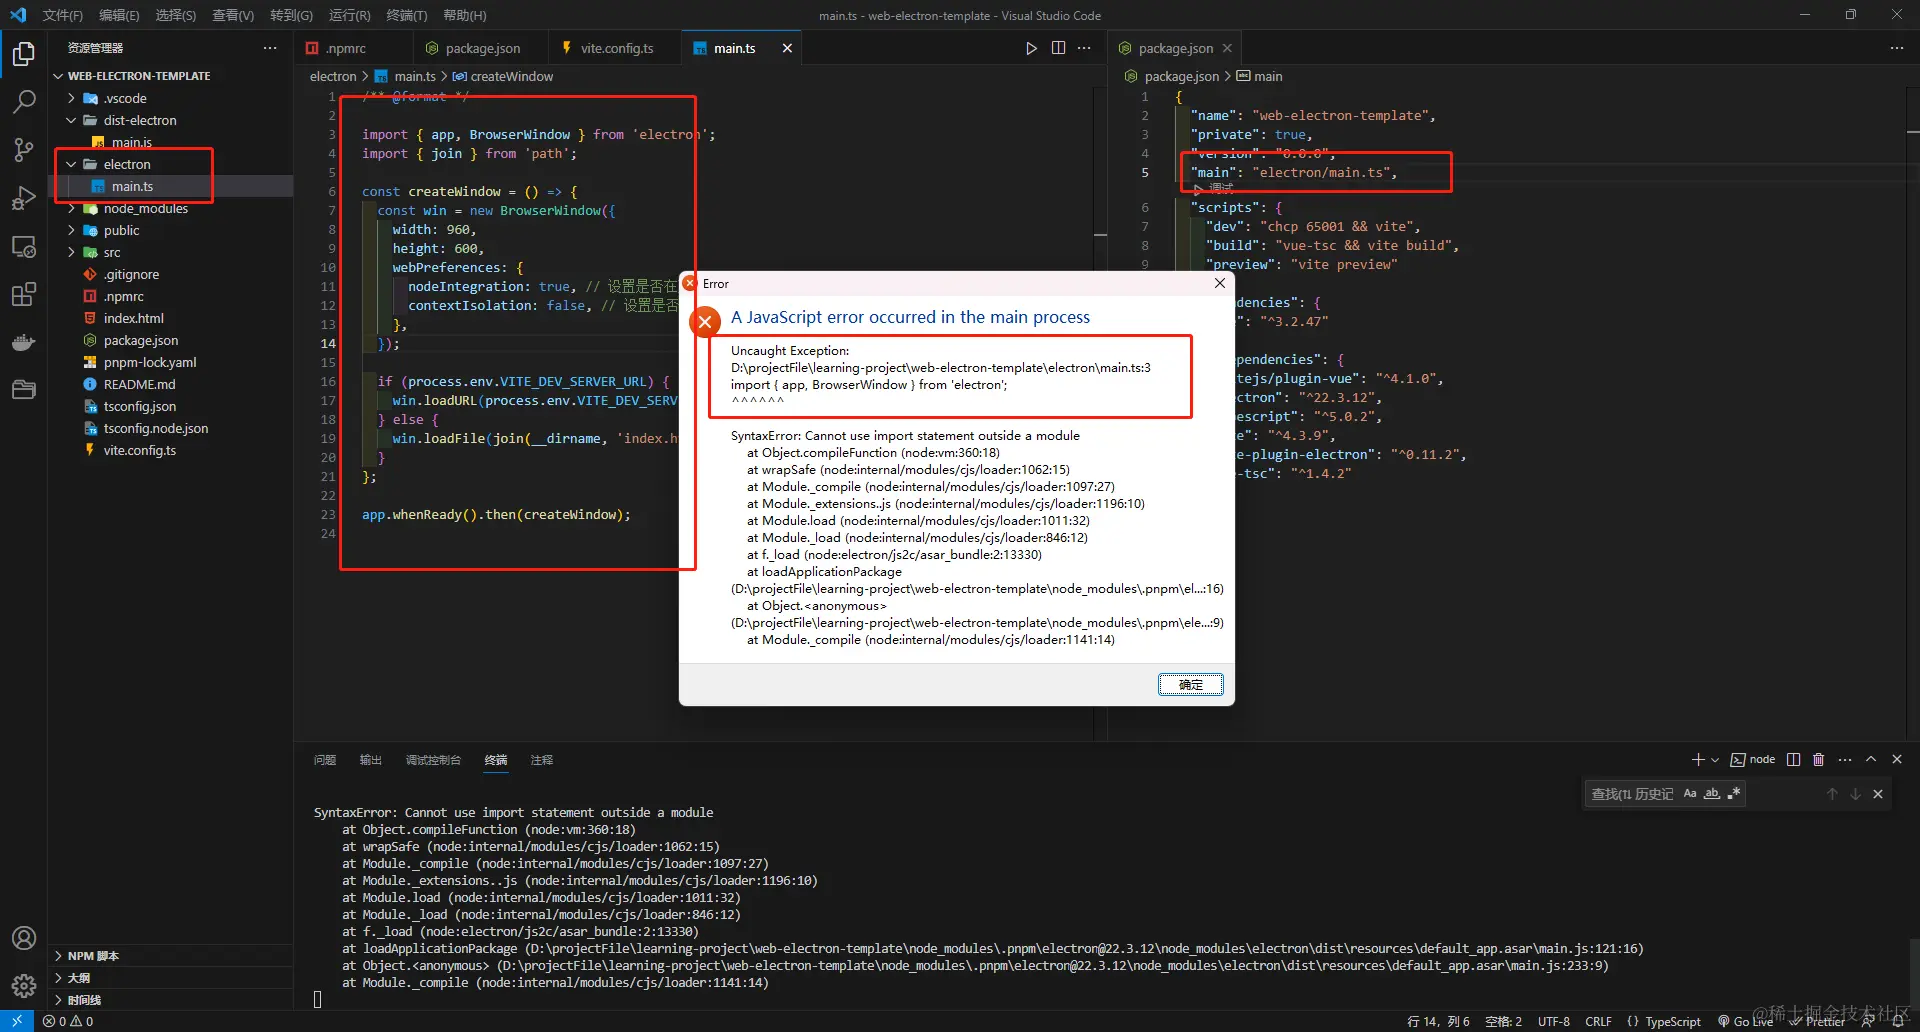Open vite.config.ts in the file explorer
Image resolution: width=1920 pixels, height=1032 pixels.
pos(139,450)
